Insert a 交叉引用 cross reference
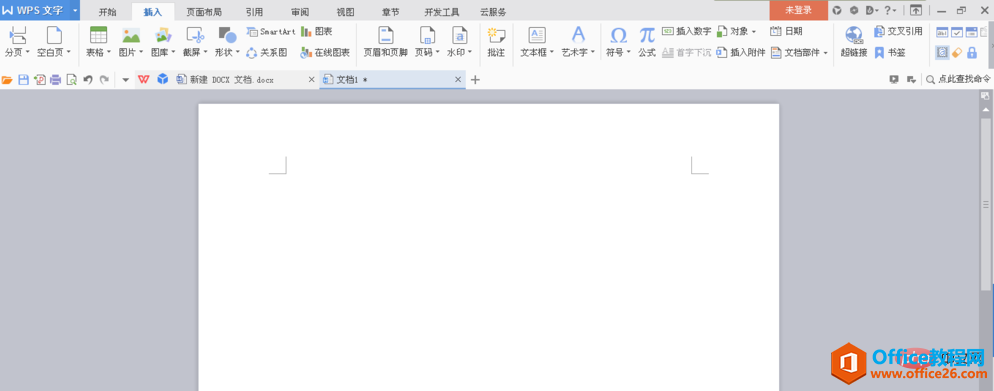Screen dimensions: 994x391 897,32
